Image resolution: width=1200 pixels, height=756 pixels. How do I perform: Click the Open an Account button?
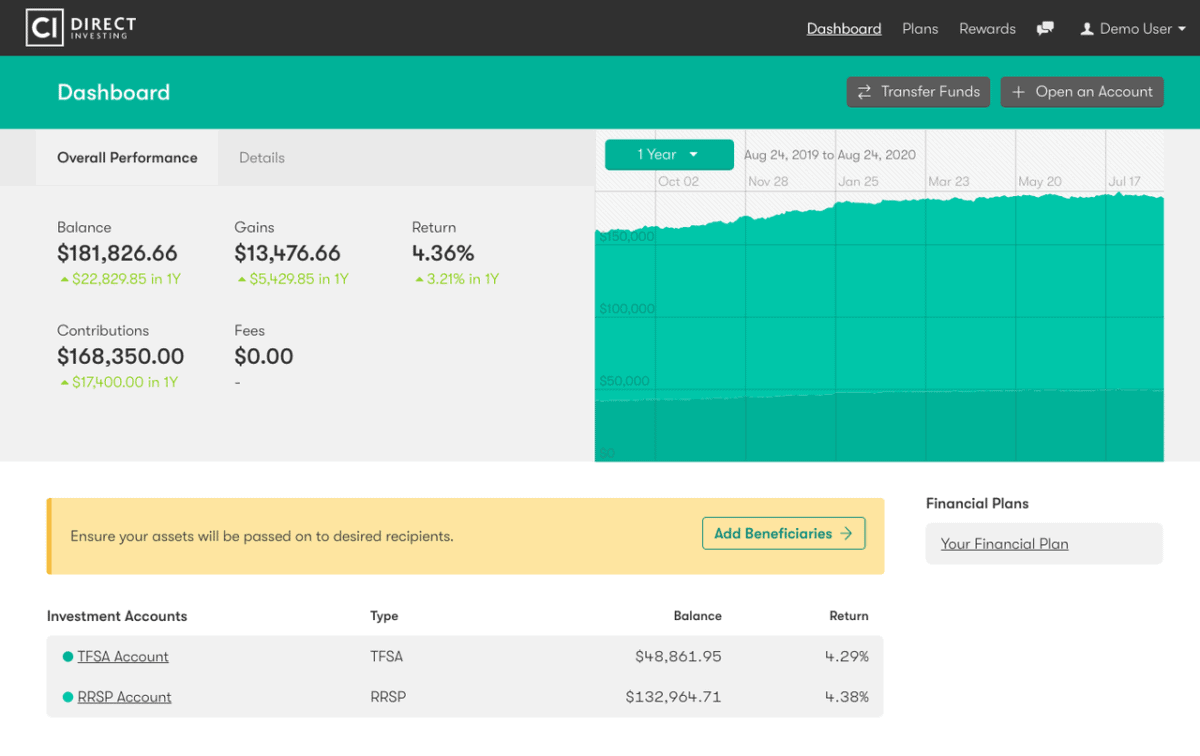[1082, 92]
